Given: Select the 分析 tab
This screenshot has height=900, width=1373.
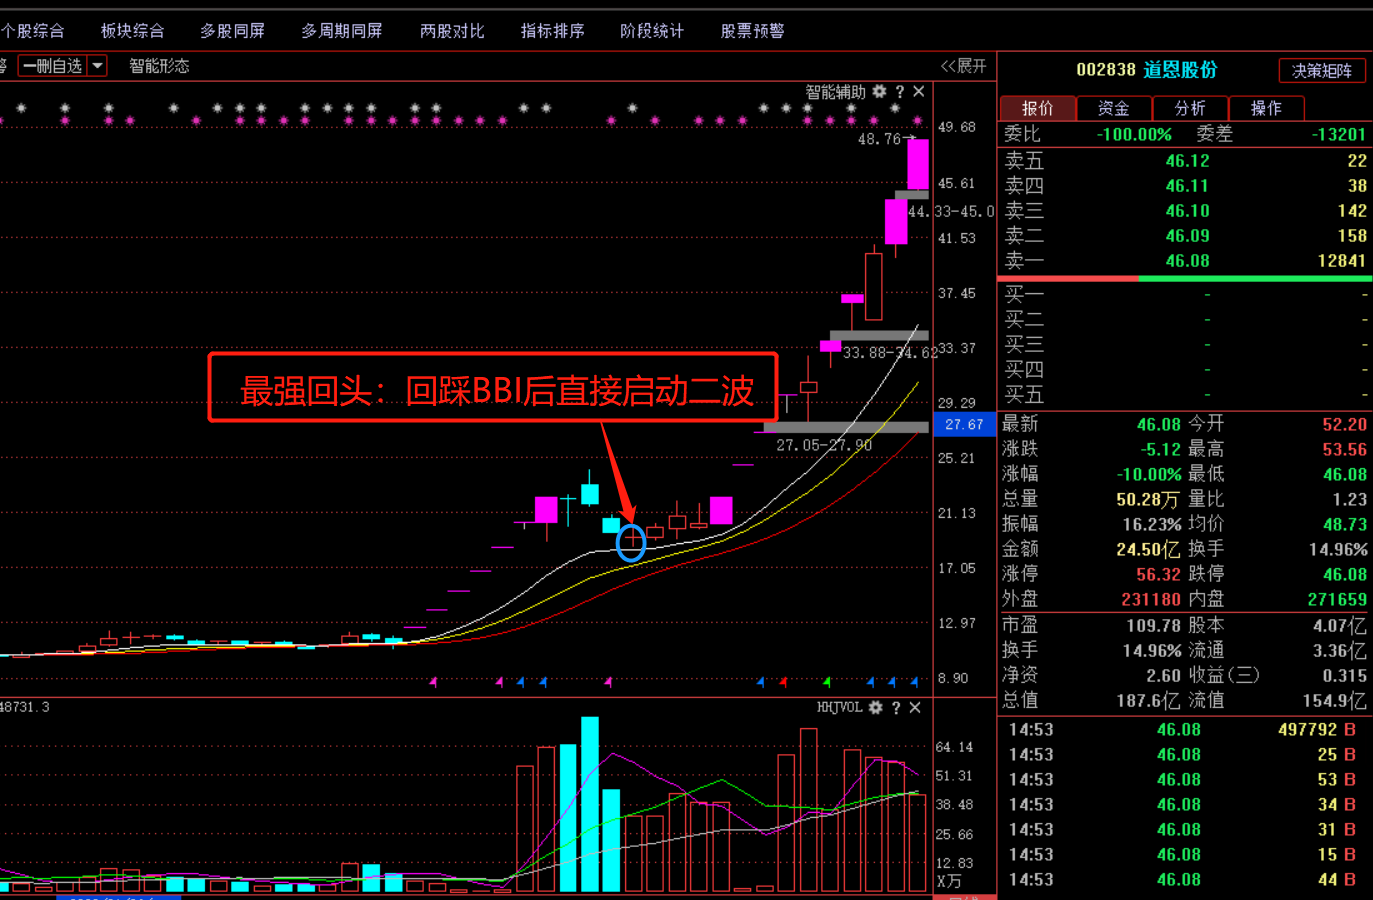Looking at the screenshot, I should tap(1189, 108).
